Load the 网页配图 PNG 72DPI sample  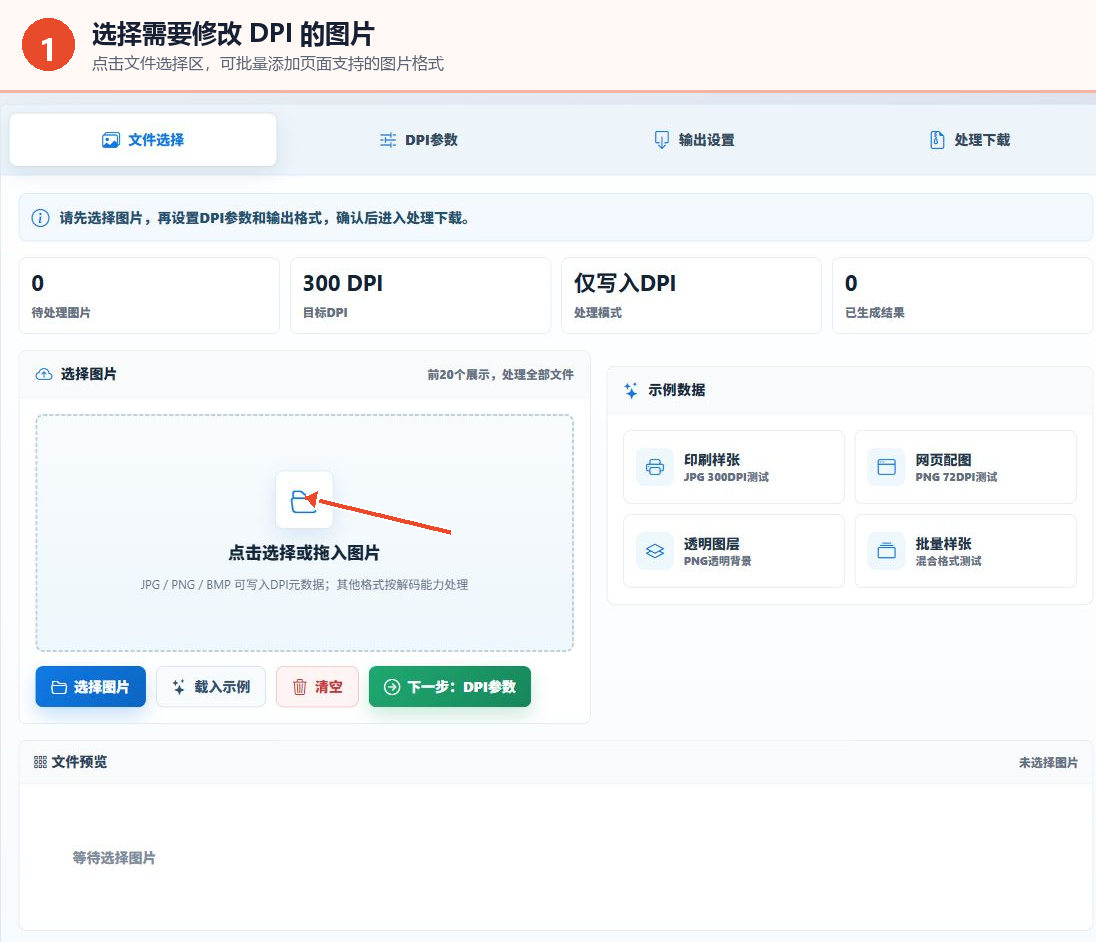pos(965,467)
